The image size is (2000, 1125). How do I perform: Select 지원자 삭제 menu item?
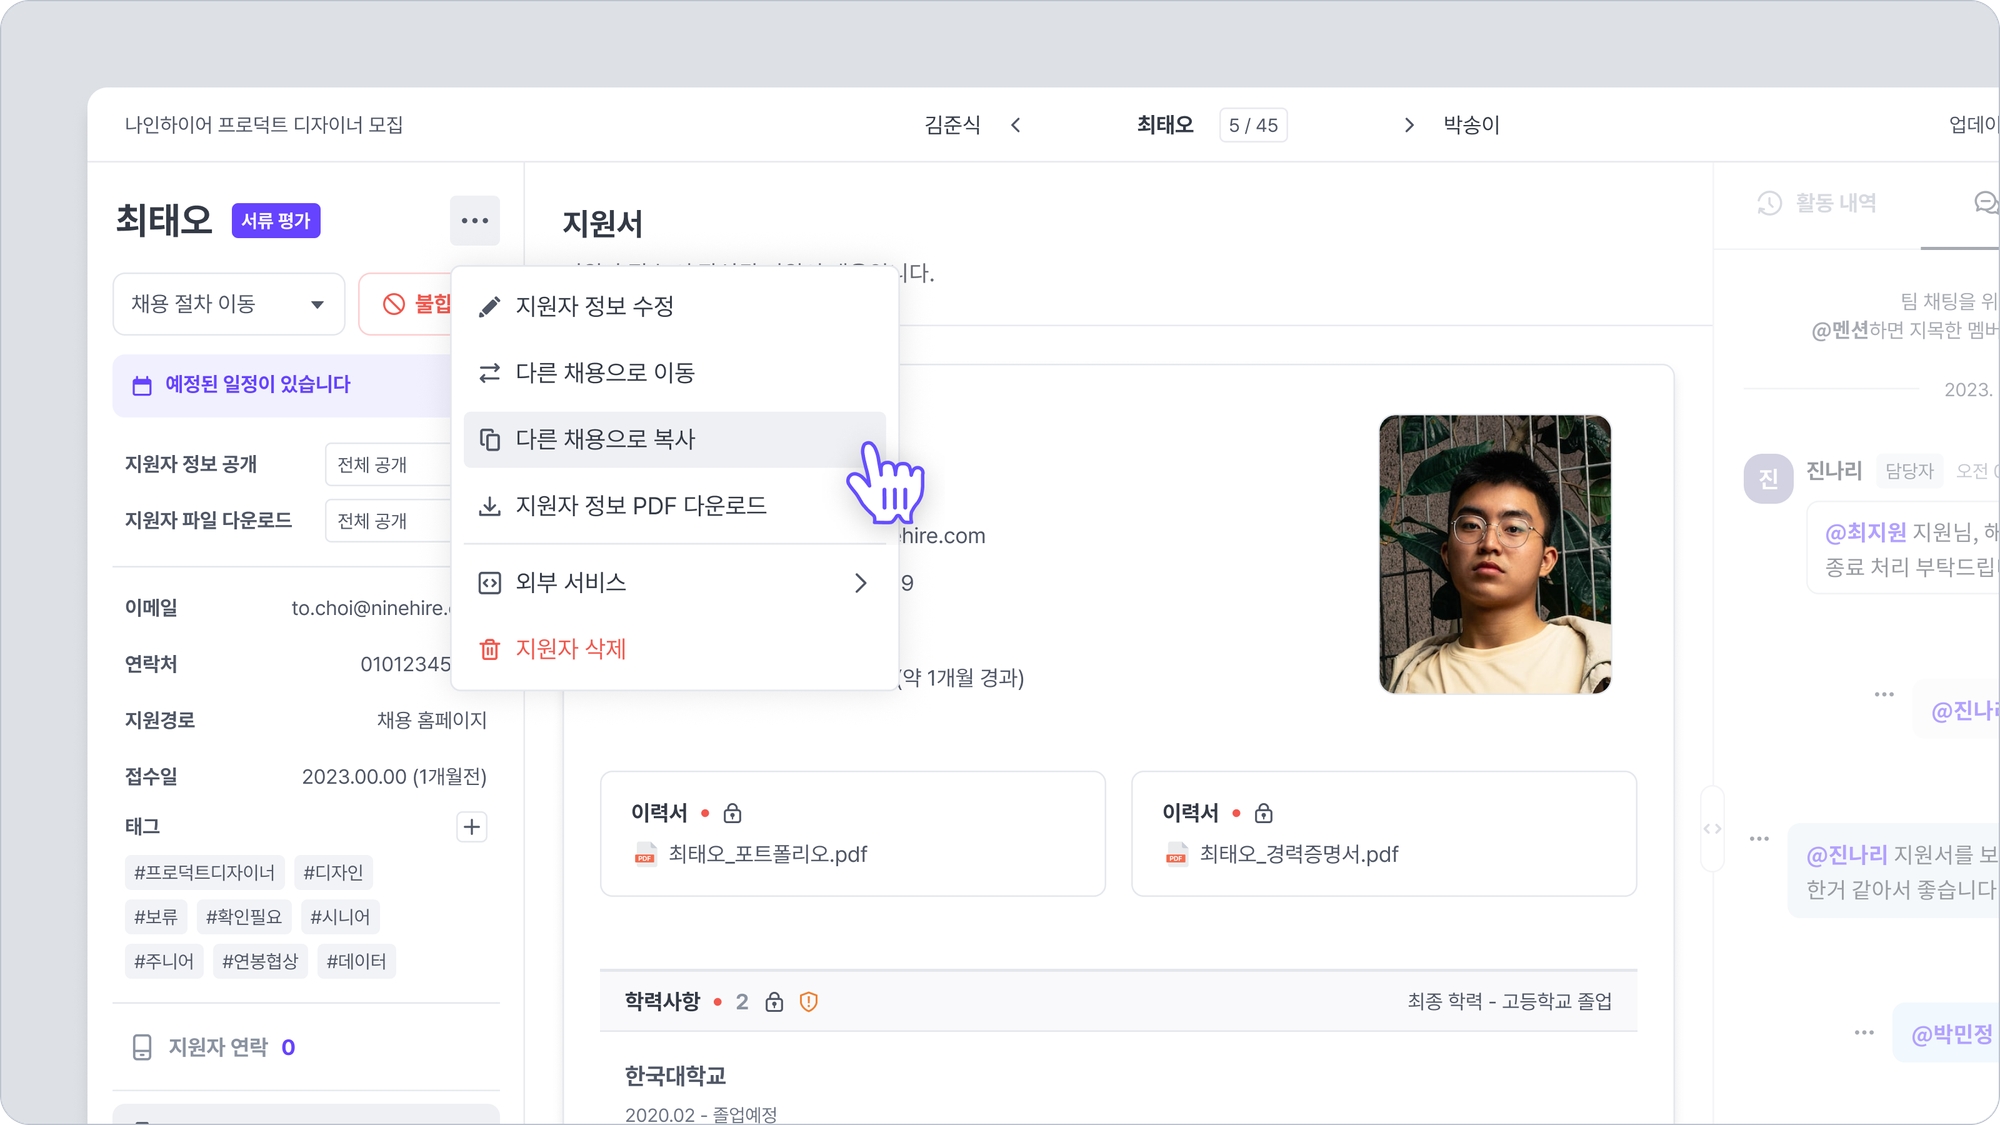pos(675,650)
